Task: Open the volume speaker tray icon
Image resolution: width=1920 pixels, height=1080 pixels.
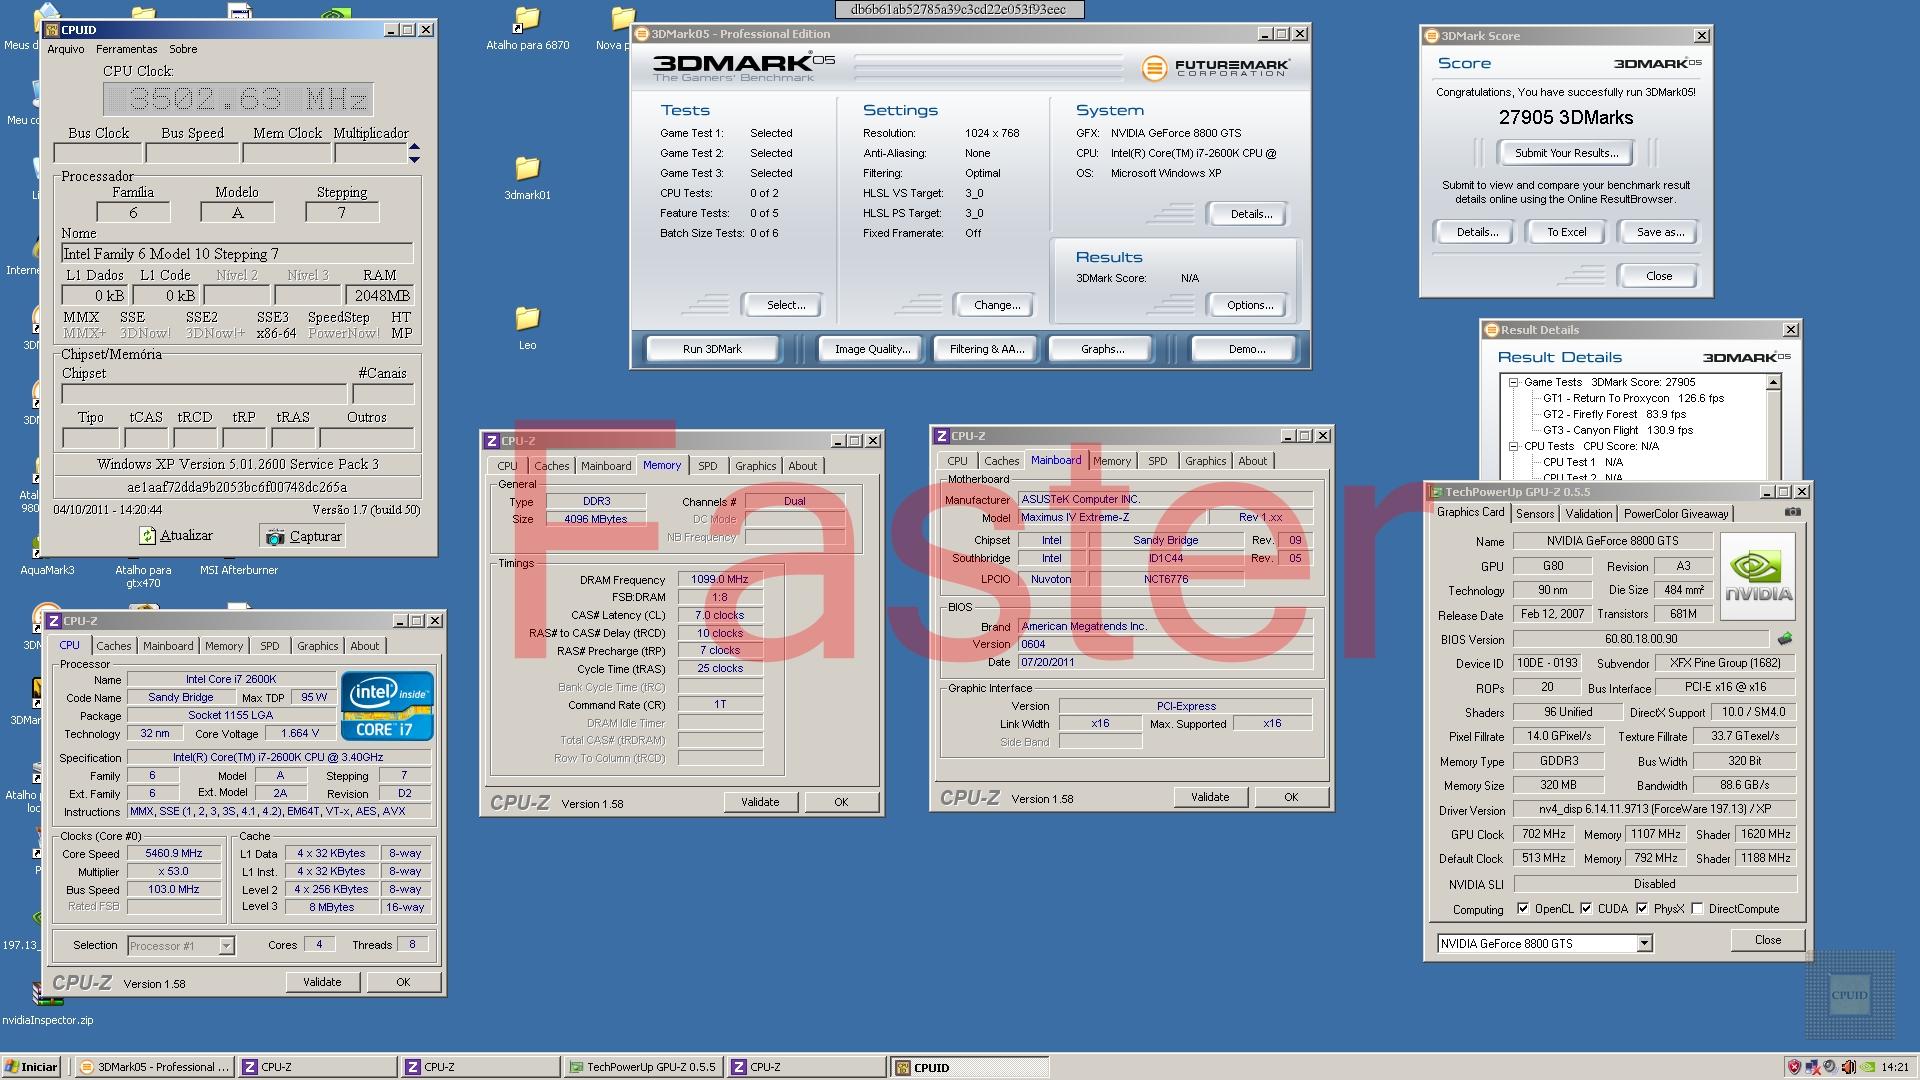Action: point(1849,1067)
